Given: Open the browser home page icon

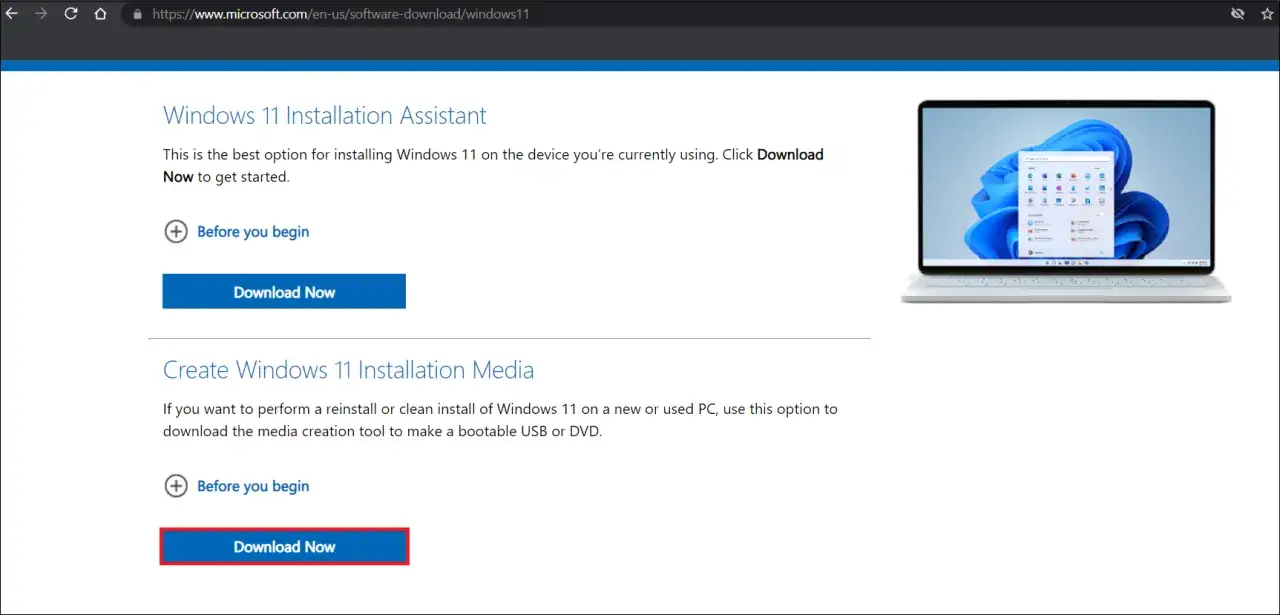Looking at the screenshot, I should (x=100, y=14).
